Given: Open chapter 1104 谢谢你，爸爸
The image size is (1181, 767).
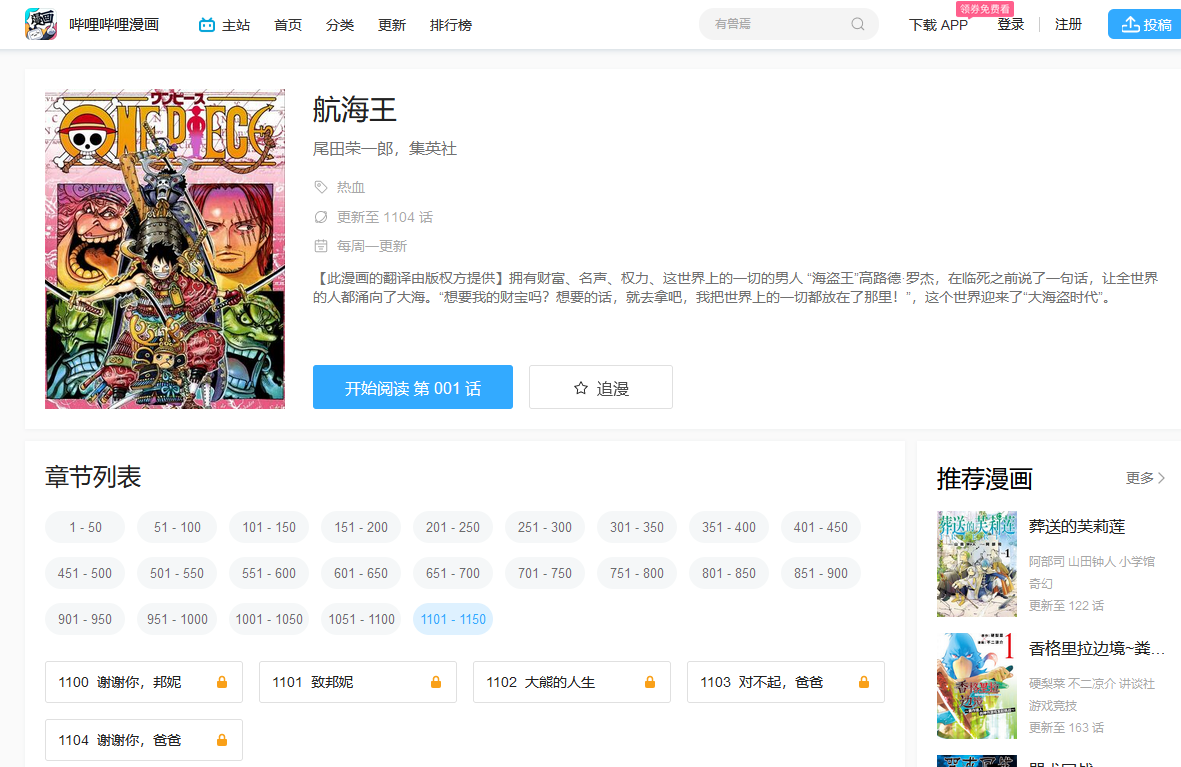Looking at the screenshot, I should (144, 740).
